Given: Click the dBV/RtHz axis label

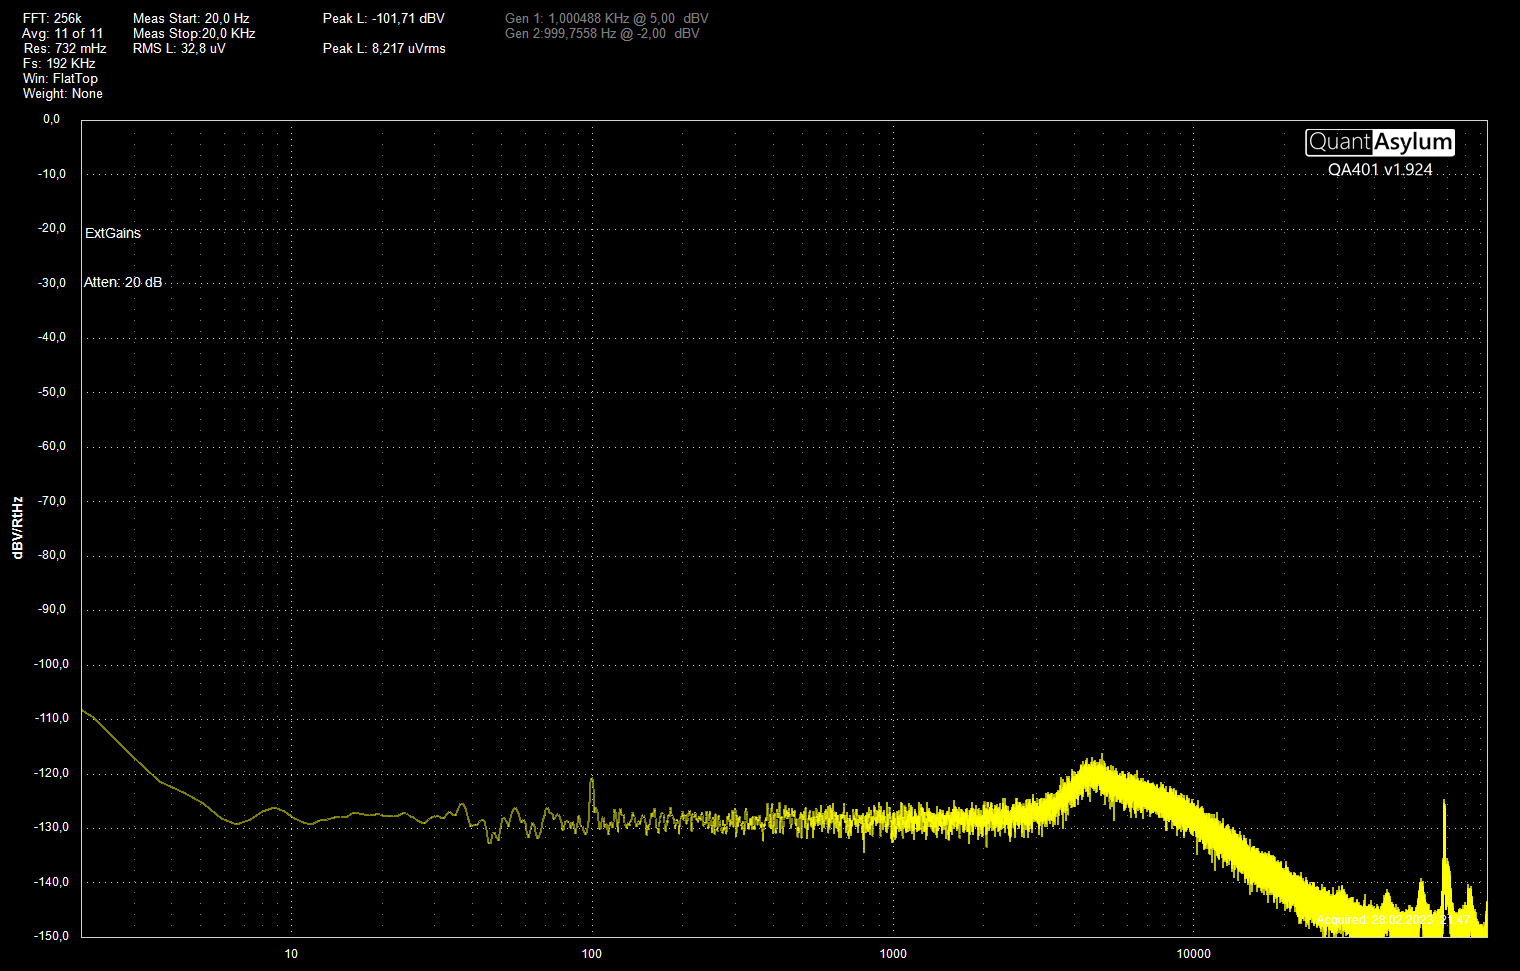Looking at the screenshot, I should point(18,527).
